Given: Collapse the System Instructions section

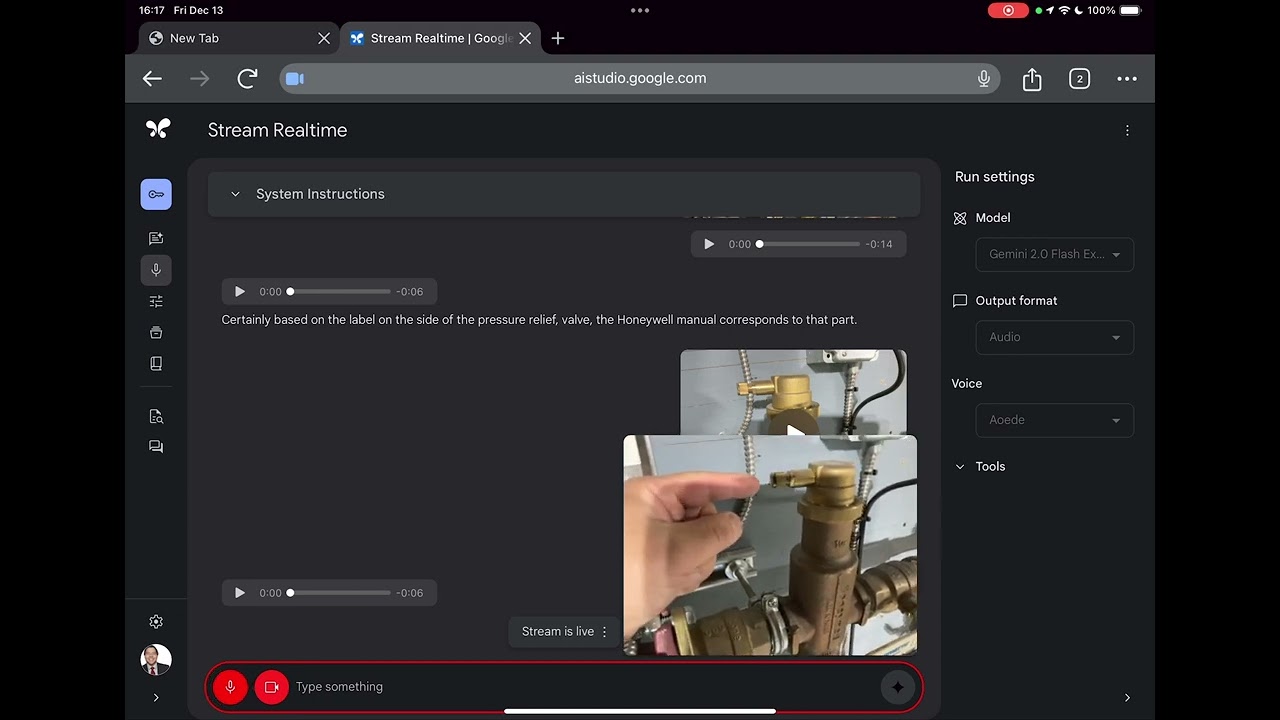Looking at the screenshot, I should pos(235,194).
